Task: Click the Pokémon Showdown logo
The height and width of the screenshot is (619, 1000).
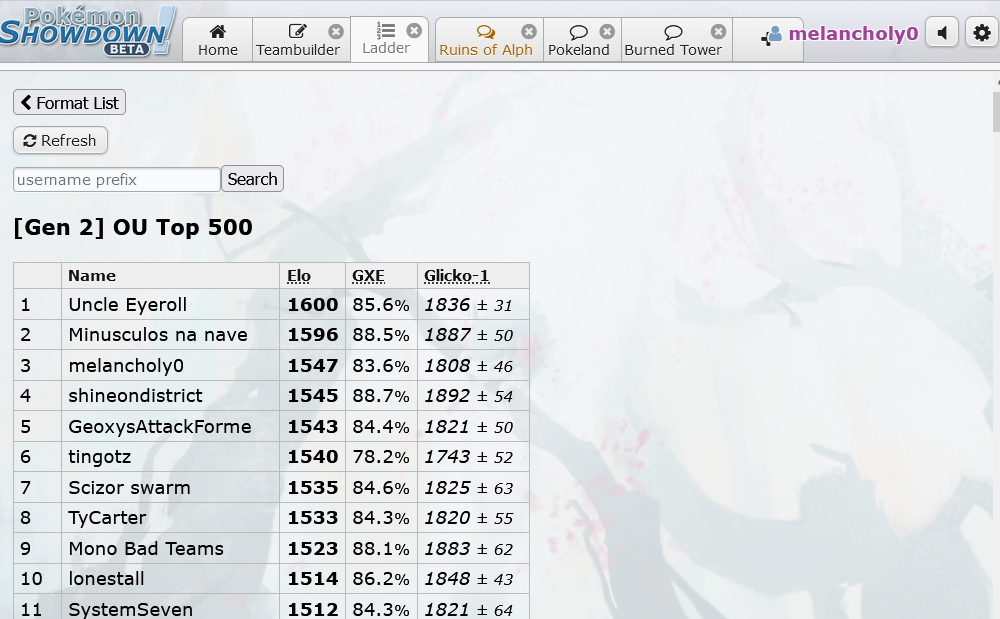Action: coord(88,31)
